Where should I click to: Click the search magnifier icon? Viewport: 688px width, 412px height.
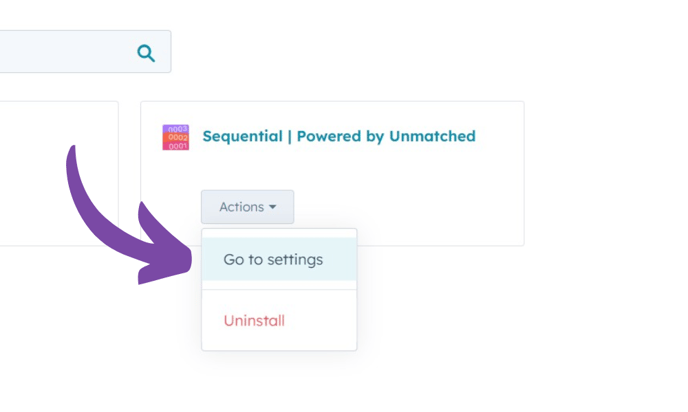coord(146,53)
